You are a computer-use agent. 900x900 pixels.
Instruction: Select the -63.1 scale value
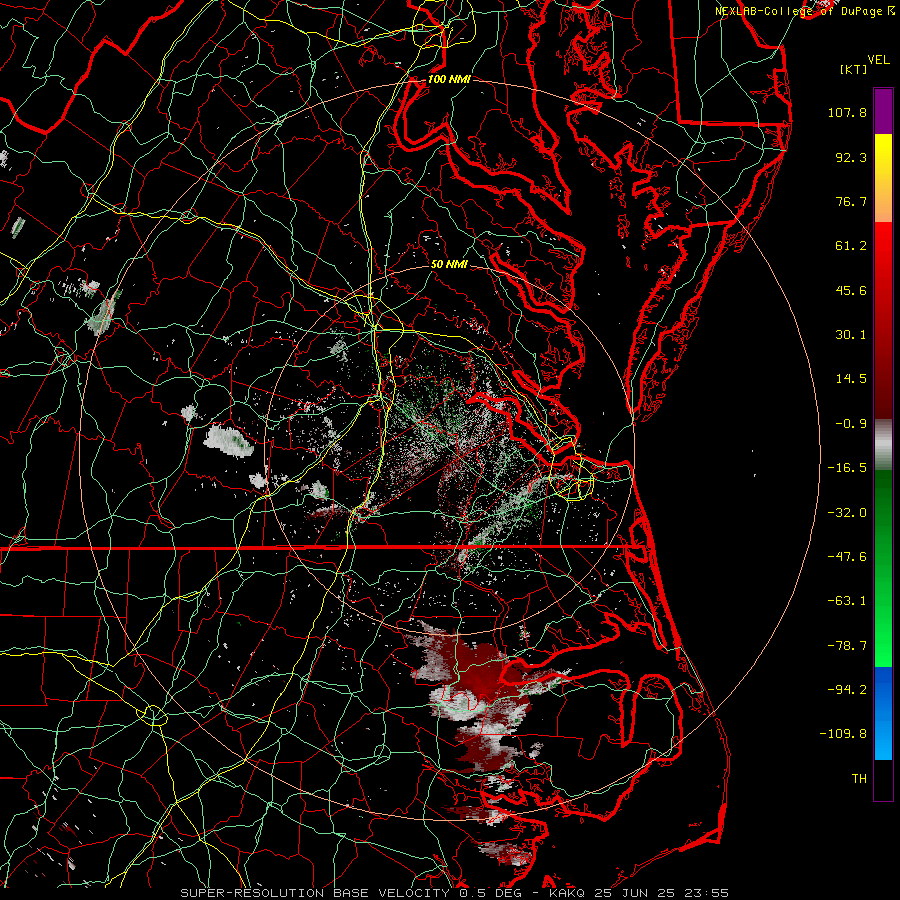847,601
